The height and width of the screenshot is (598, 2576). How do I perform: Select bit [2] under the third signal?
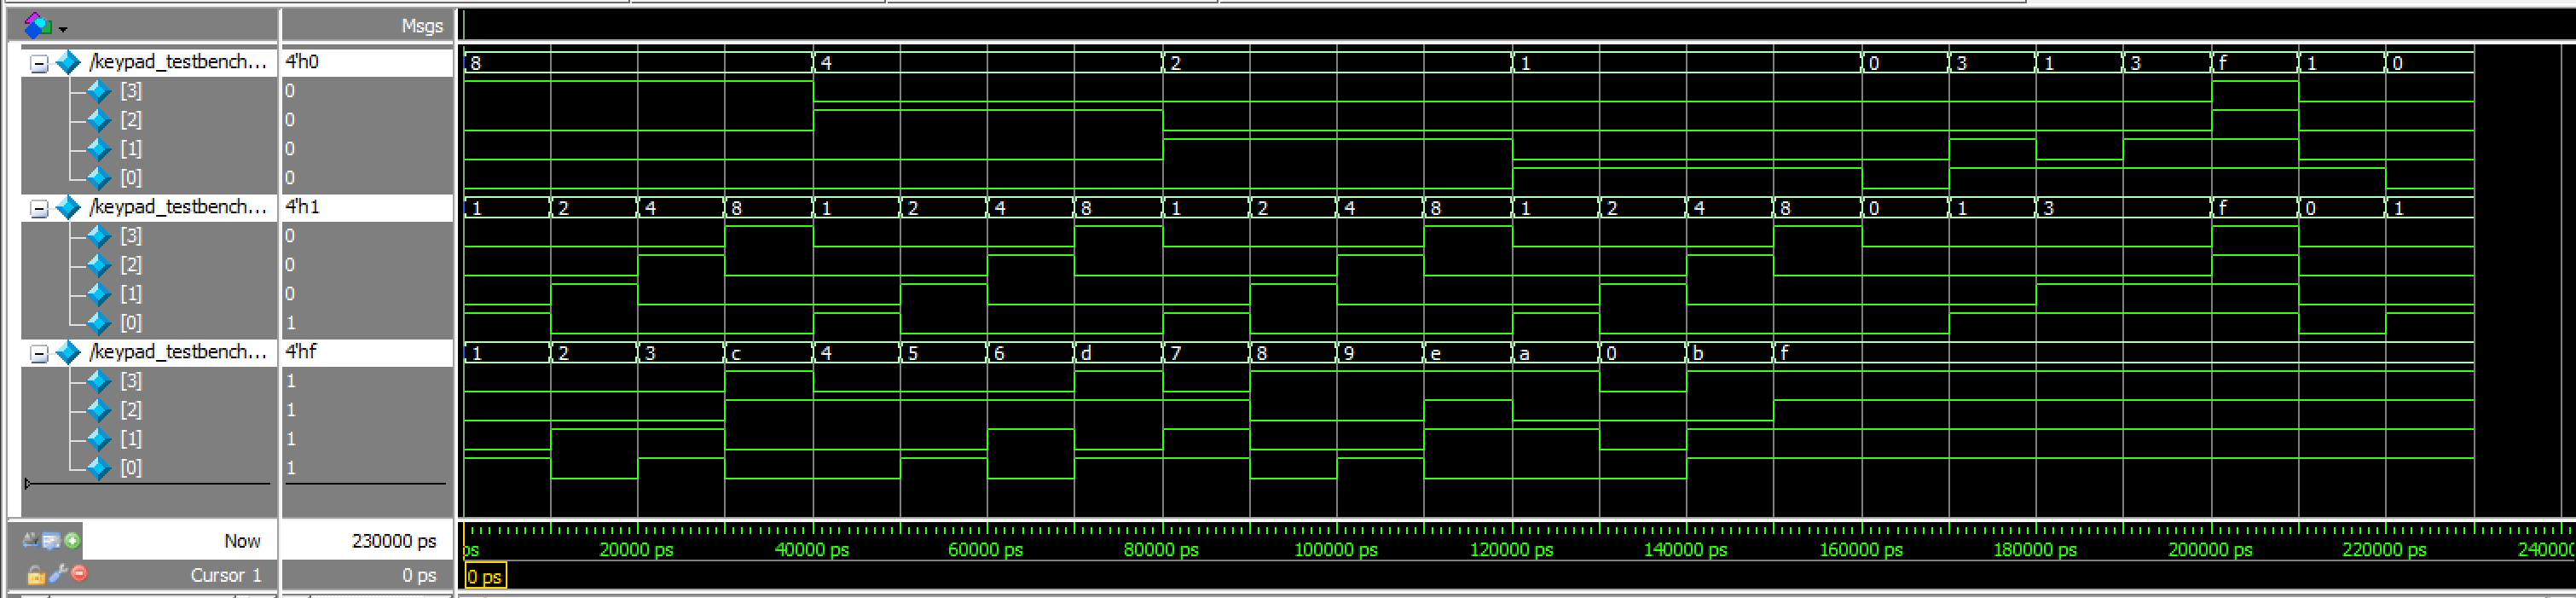point(130,410)
